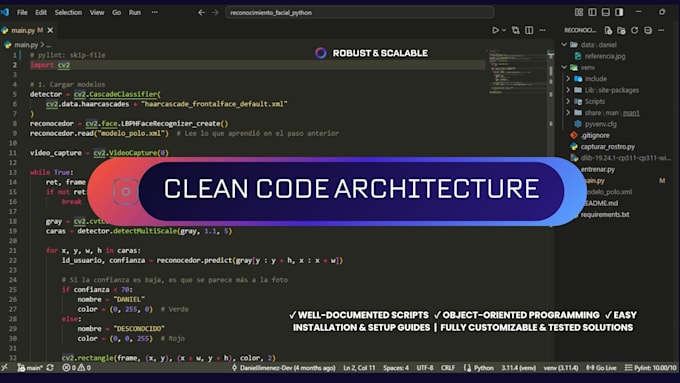Screen dimensions: 680x383
Task: Go forward with the right arrow
Action: click(215, 12)
